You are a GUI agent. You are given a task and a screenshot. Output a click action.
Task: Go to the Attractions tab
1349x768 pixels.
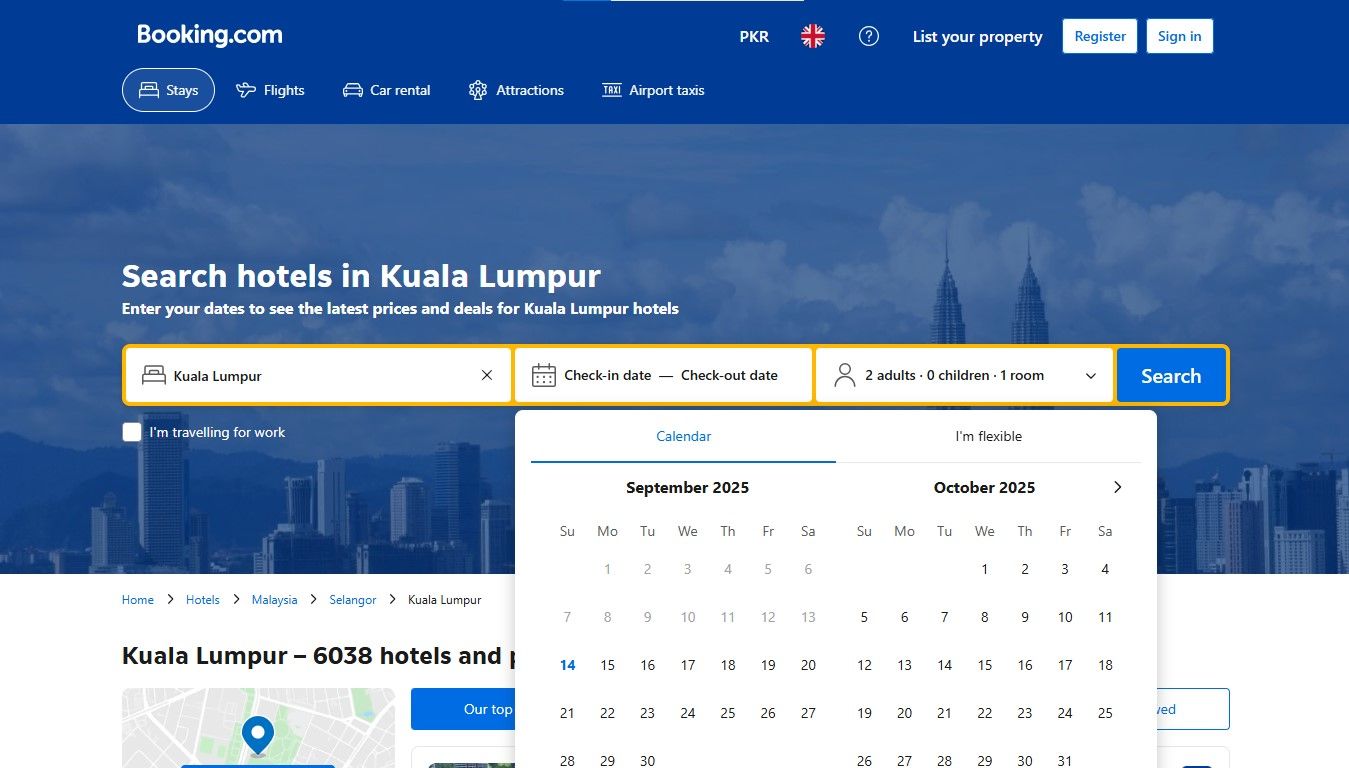click(x=516, y=90)
